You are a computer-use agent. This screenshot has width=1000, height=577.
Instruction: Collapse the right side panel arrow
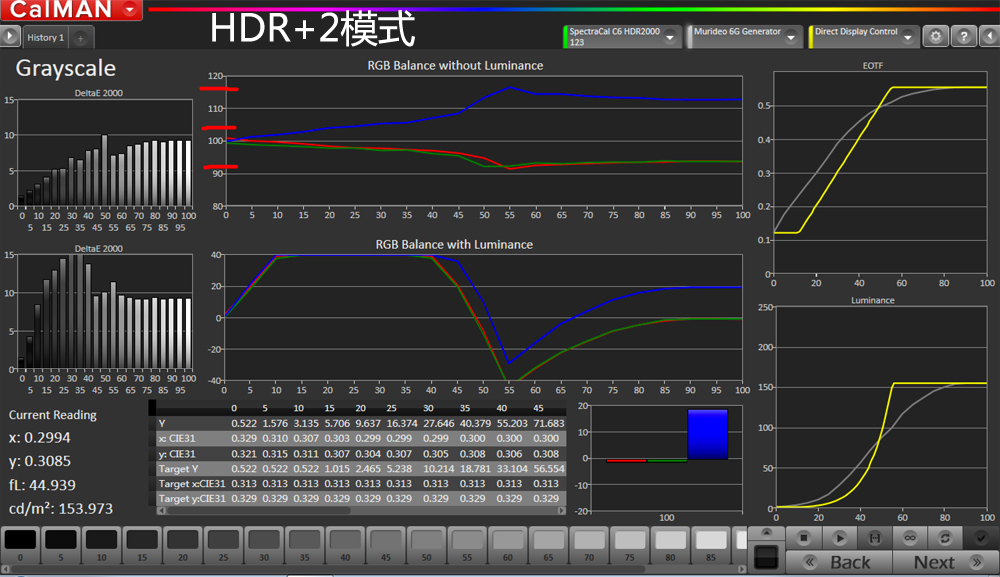(990, 37)
